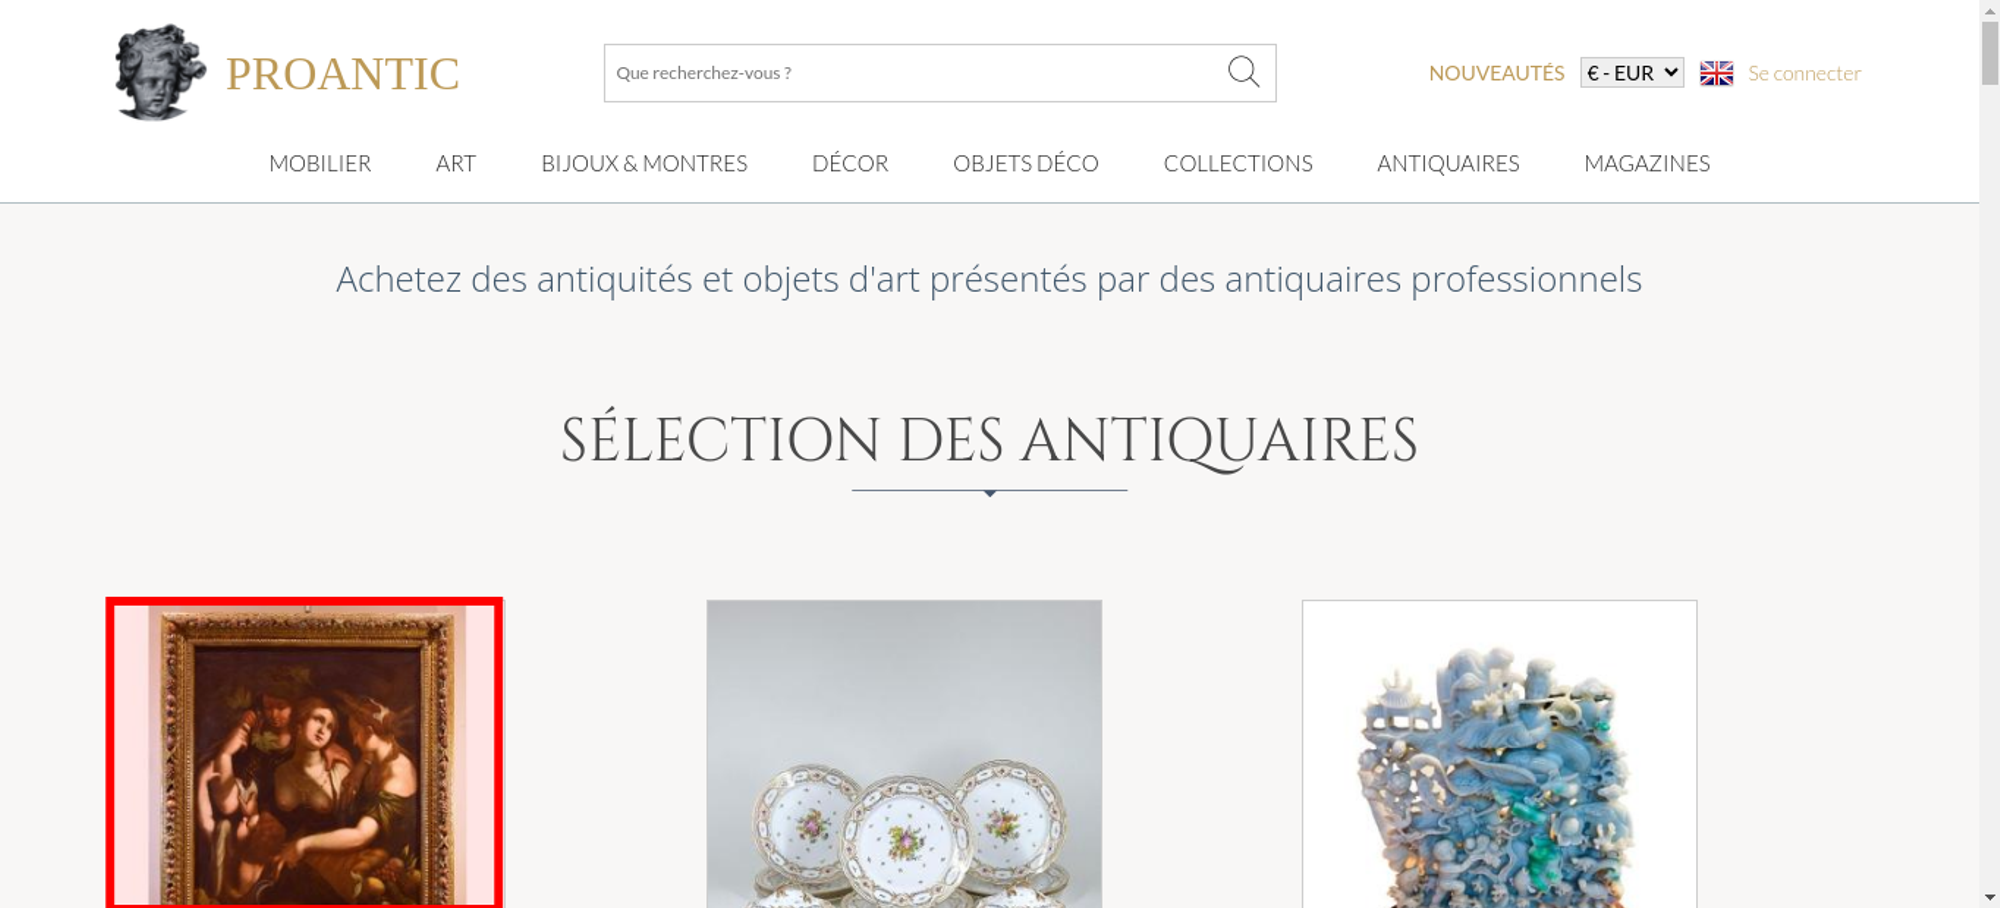The height and width of the screenshot is (908, 2000).
Task: Open the blue jade carving thumbnail
Action: (x=1499, y=754)
